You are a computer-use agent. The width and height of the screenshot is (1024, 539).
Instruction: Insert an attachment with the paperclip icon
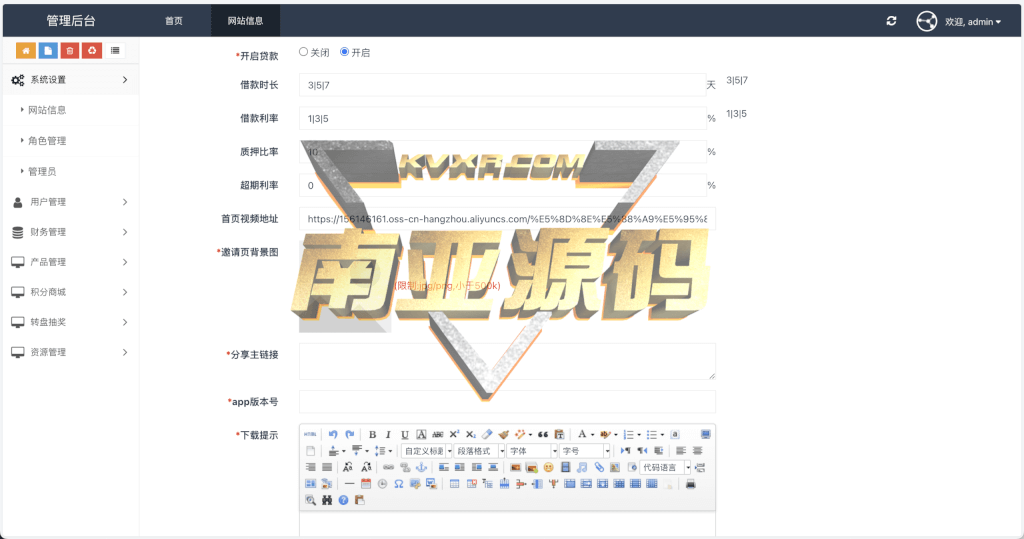click(x=599, y=467)
